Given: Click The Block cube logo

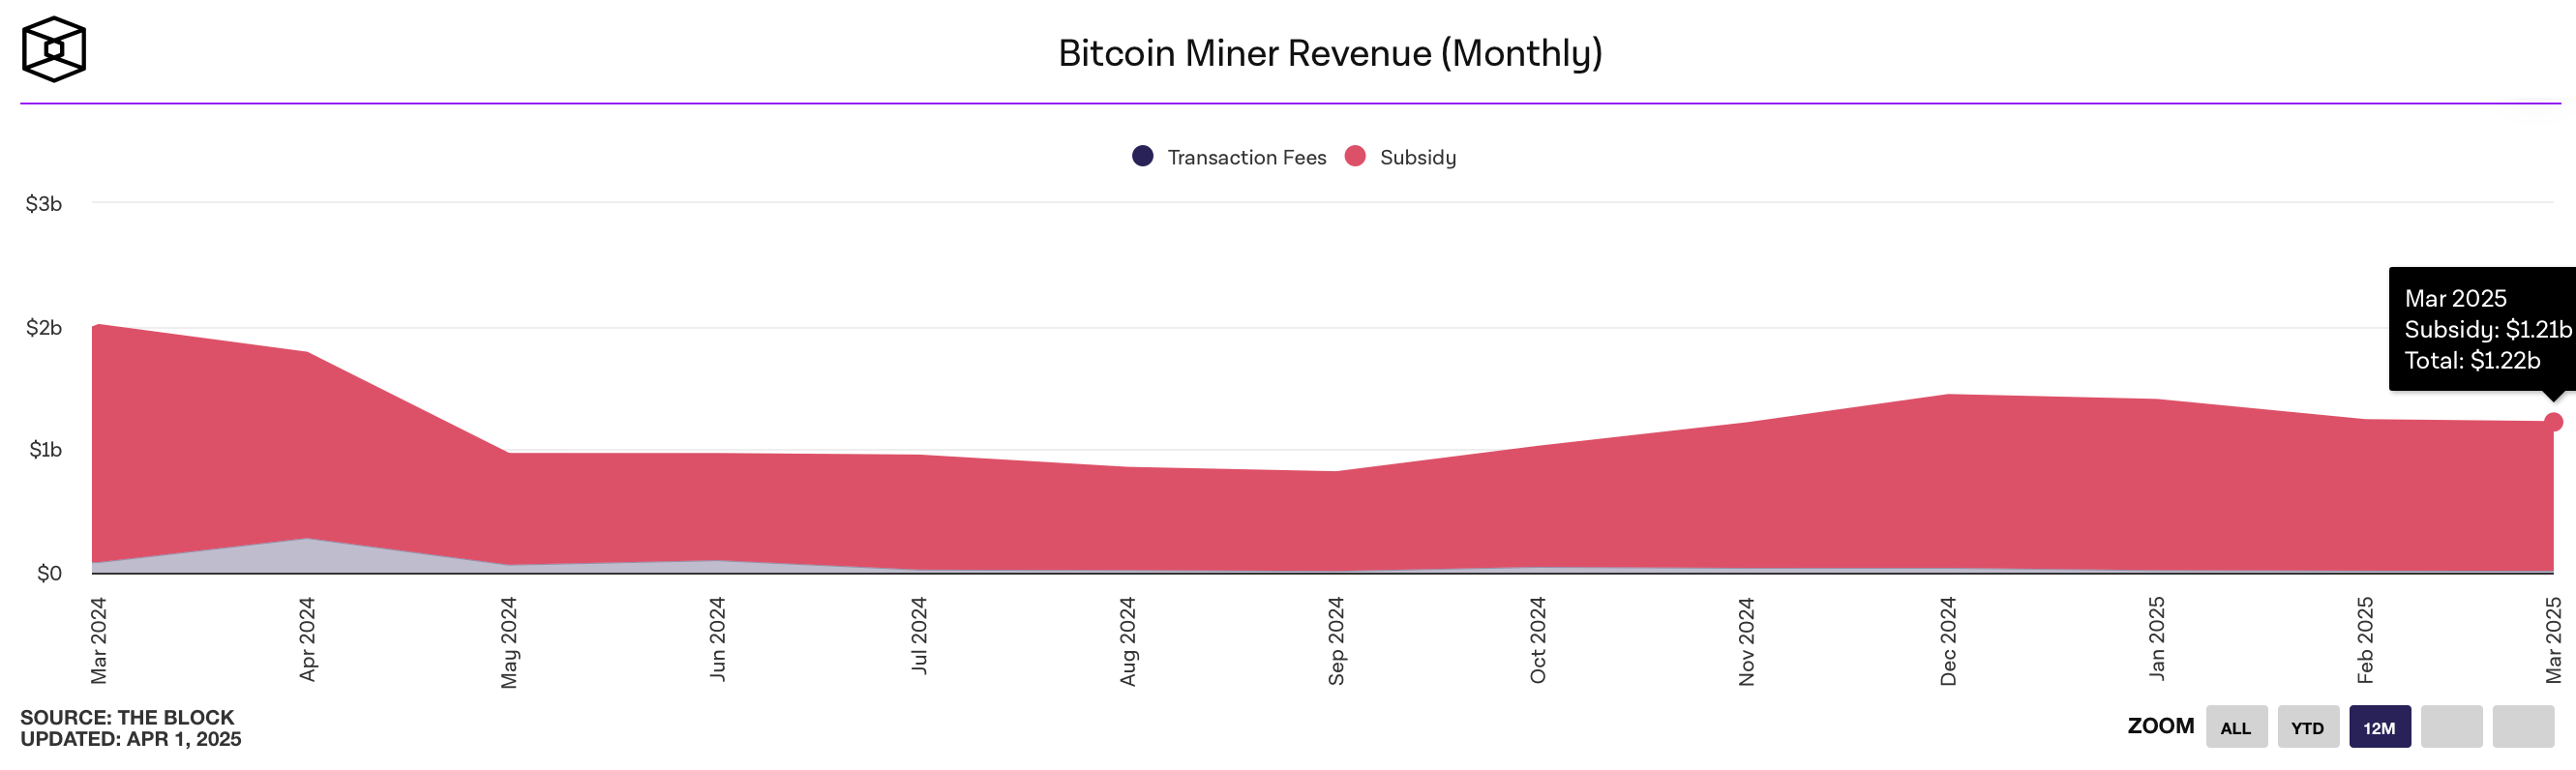Looking at the screenshot, I should [x=54, y=49].
